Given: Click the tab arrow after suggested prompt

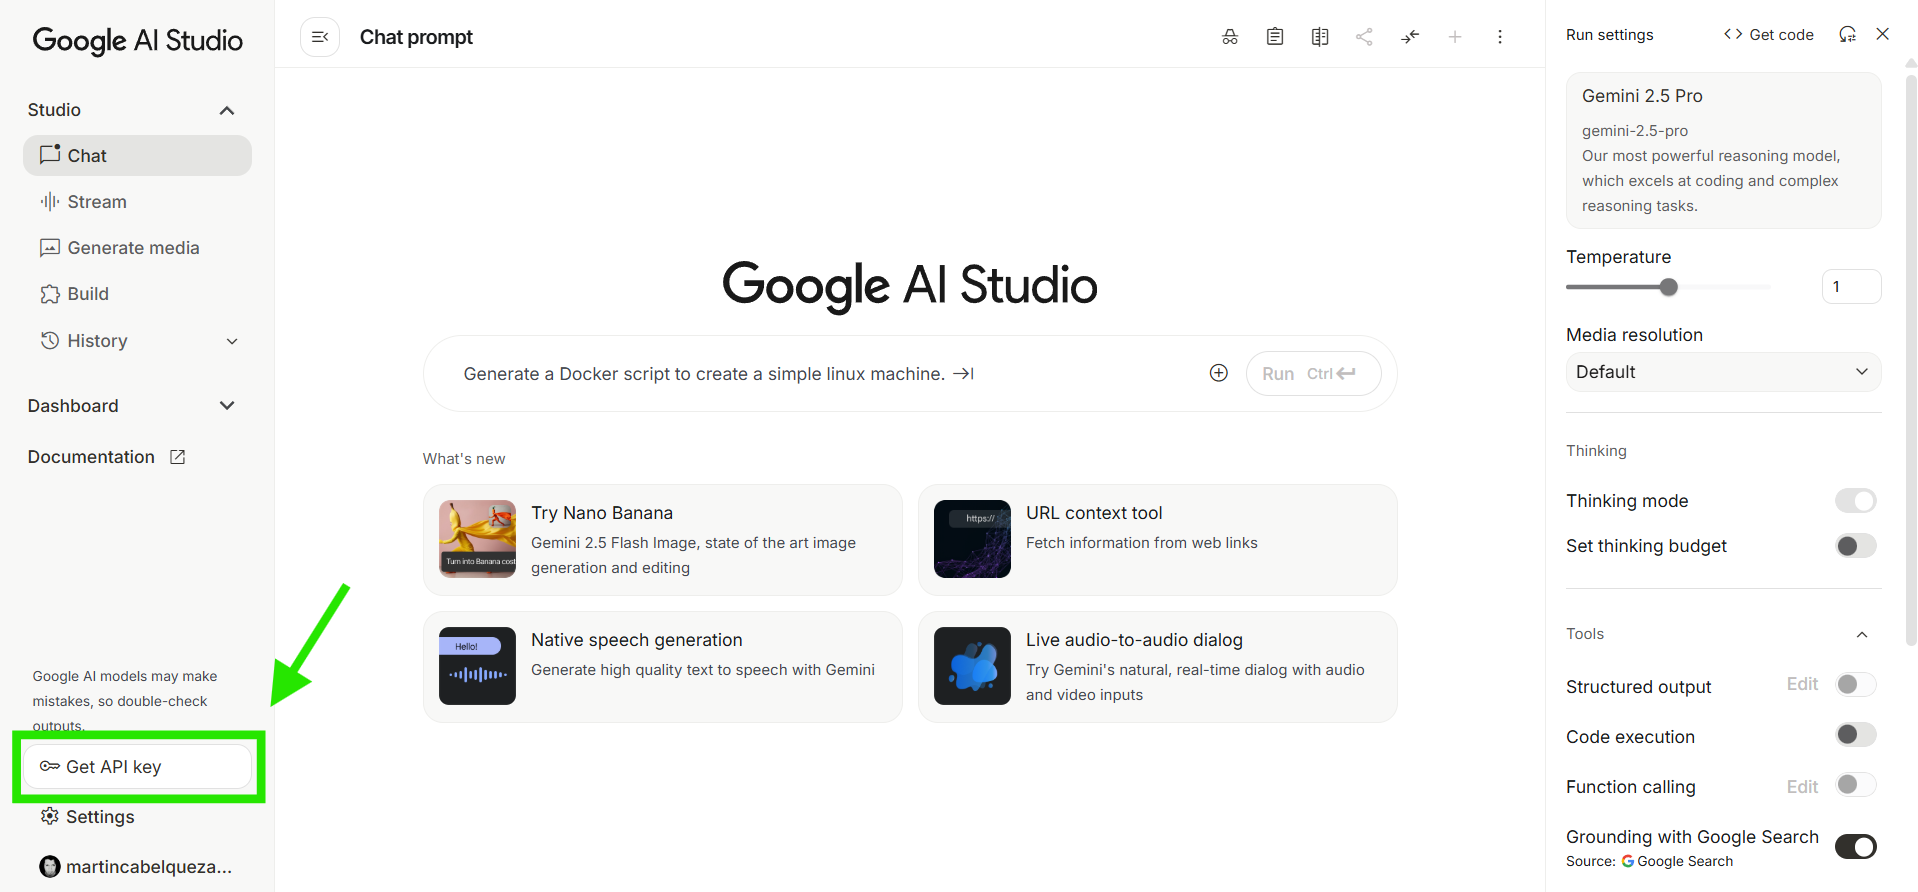Looking at the screenshot, I should pyautogui.click(x=964, y=374).
